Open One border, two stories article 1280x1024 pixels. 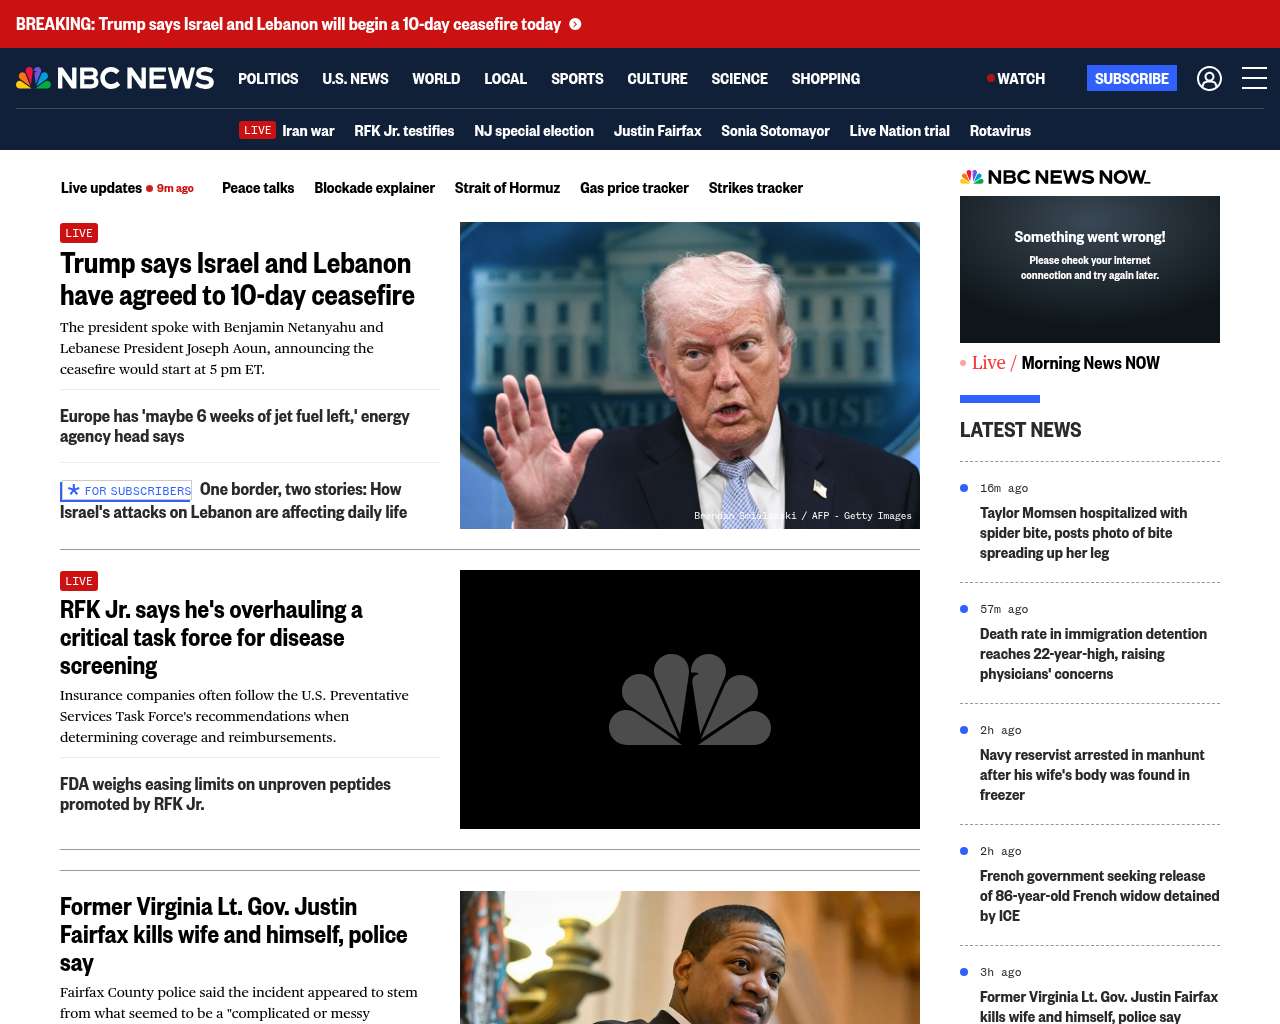(x=234, y=500)
